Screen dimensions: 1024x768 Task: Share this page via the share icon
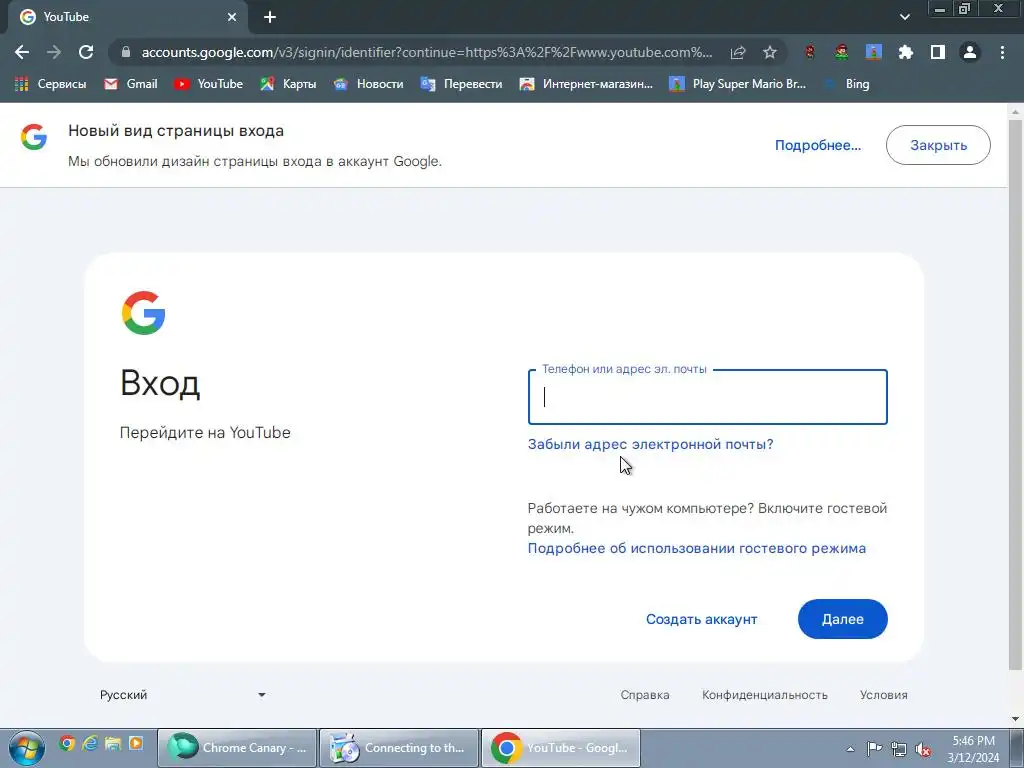tap(738, 52)
